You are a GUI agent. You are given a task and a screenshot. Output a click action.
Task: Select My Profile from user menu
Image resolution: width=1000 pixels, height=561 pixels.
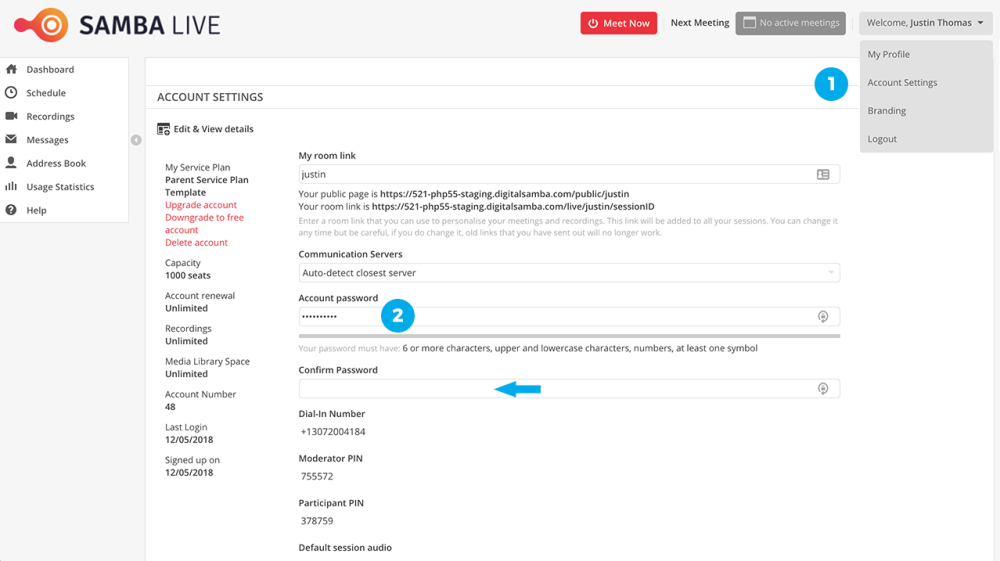888,54
